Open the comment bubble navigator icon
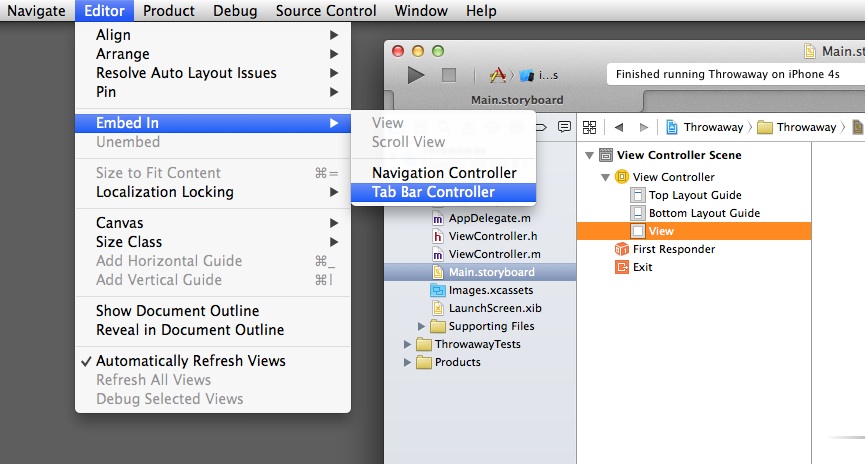 (x=564, y=127)
